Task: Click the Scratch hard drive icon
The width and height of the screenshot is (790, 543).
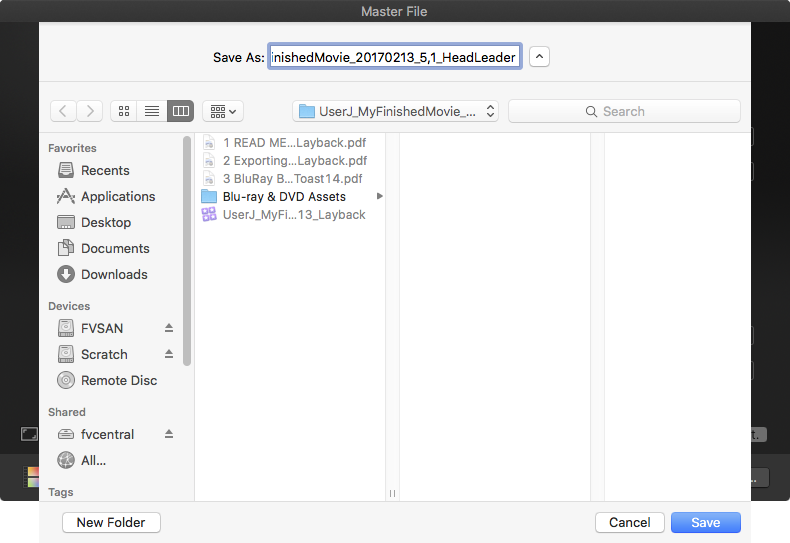Action: [x=65, y=354]
